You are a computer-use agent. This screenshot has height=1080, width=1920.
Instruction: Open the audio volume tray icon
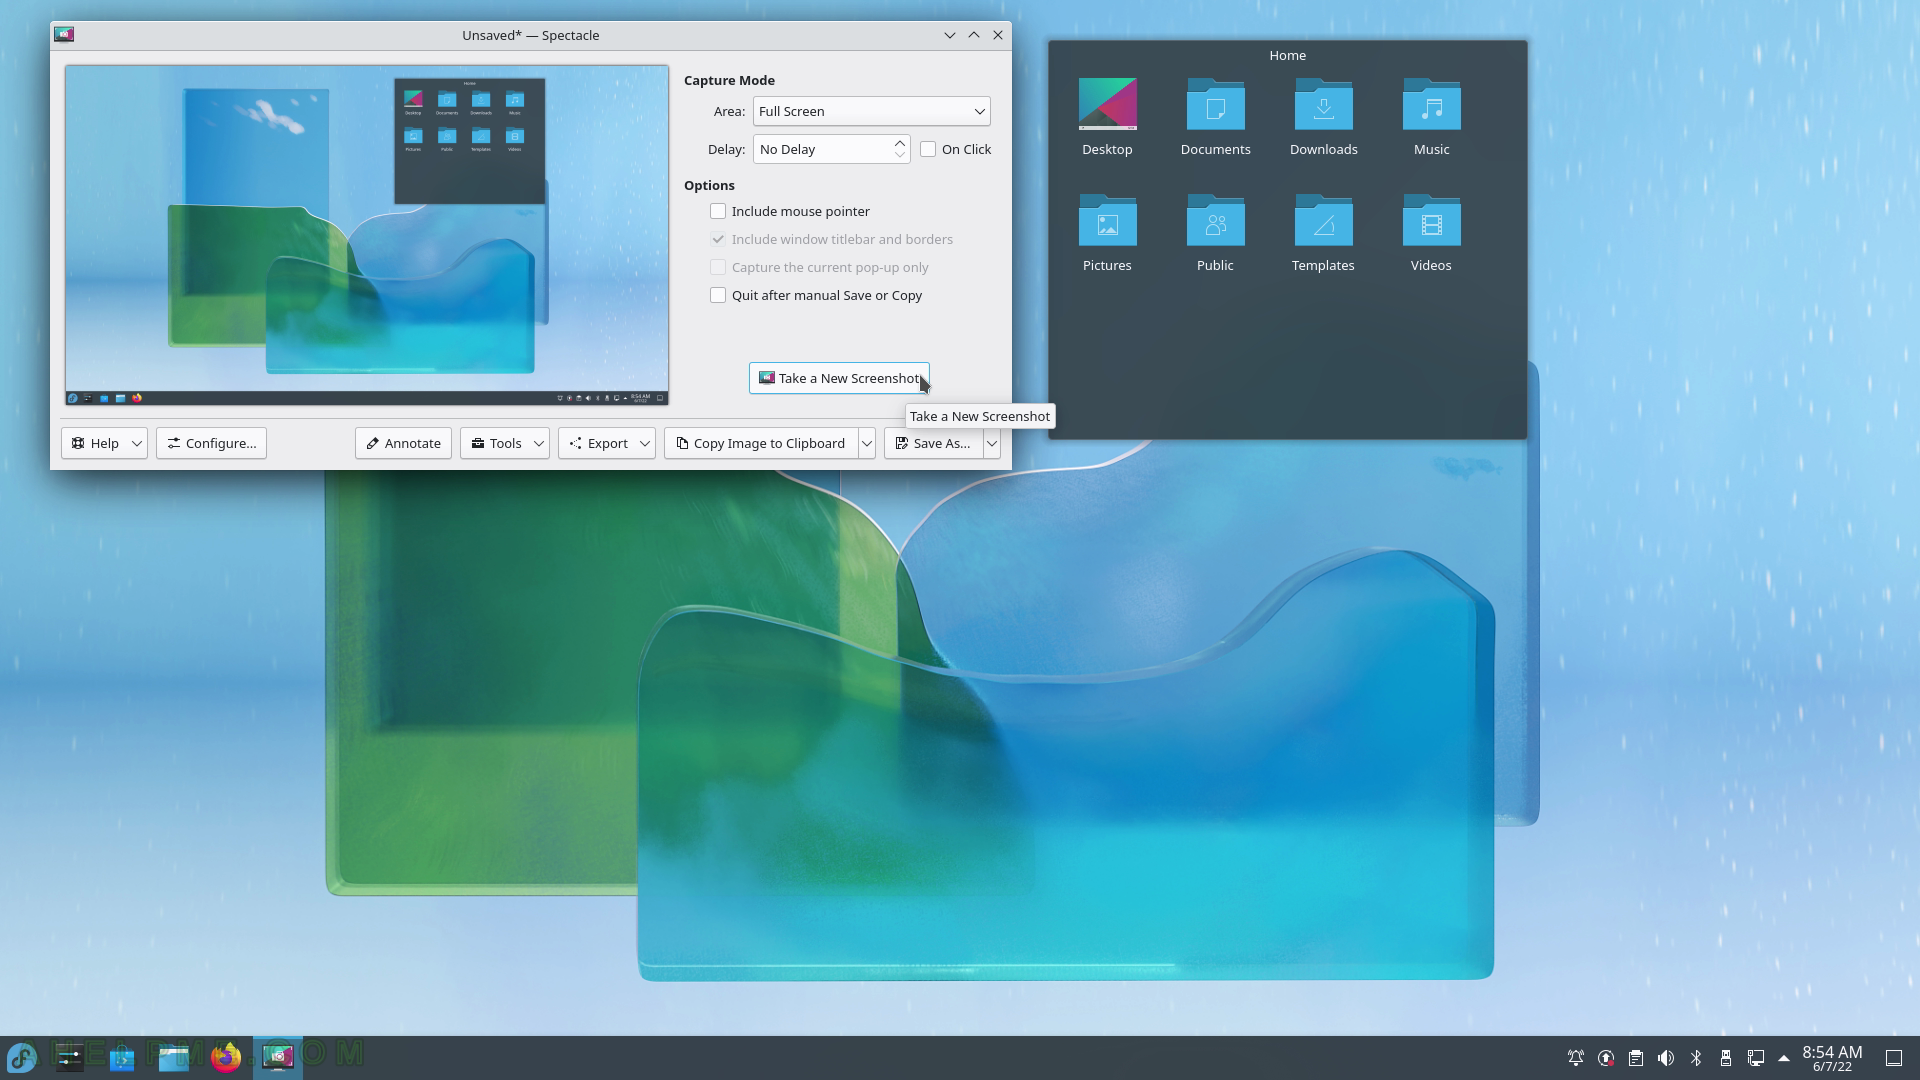(x=1666, y=1058)
